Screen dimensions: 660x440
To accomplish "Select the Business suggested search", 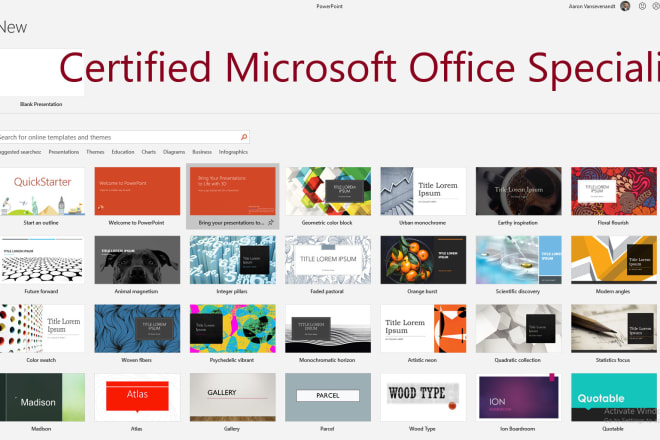I will pyautogui.click(x=202, y=152).
